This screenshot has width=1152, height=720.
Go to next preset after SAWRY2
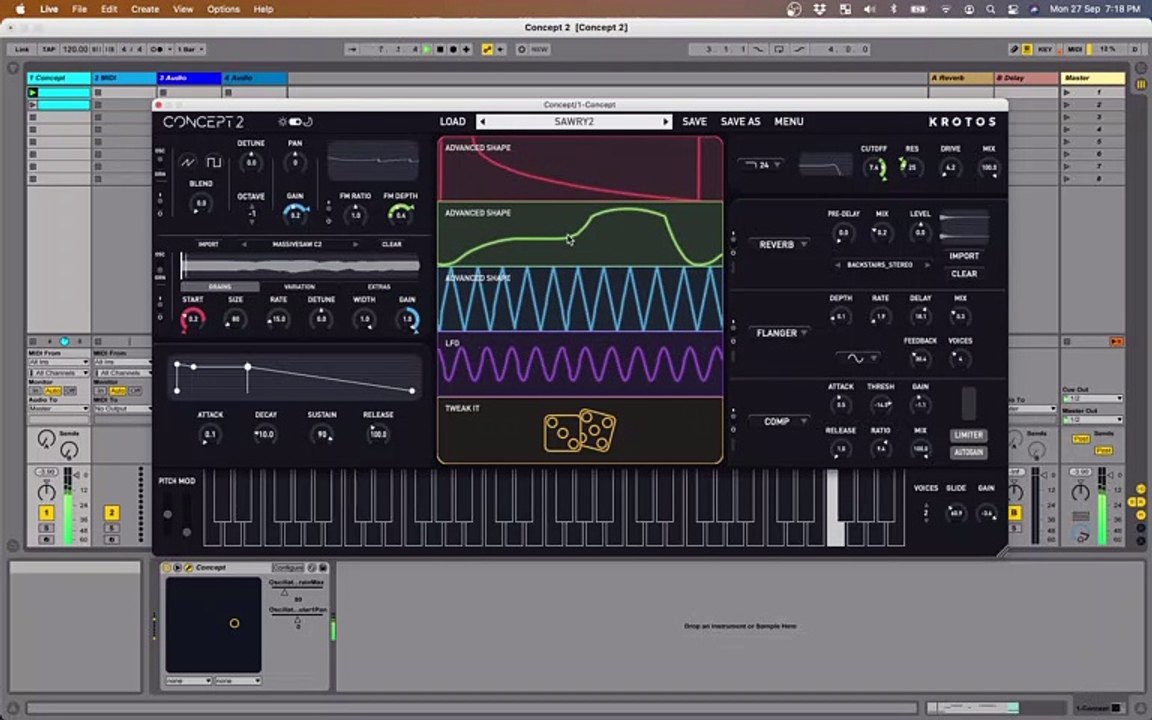point(666,122)
